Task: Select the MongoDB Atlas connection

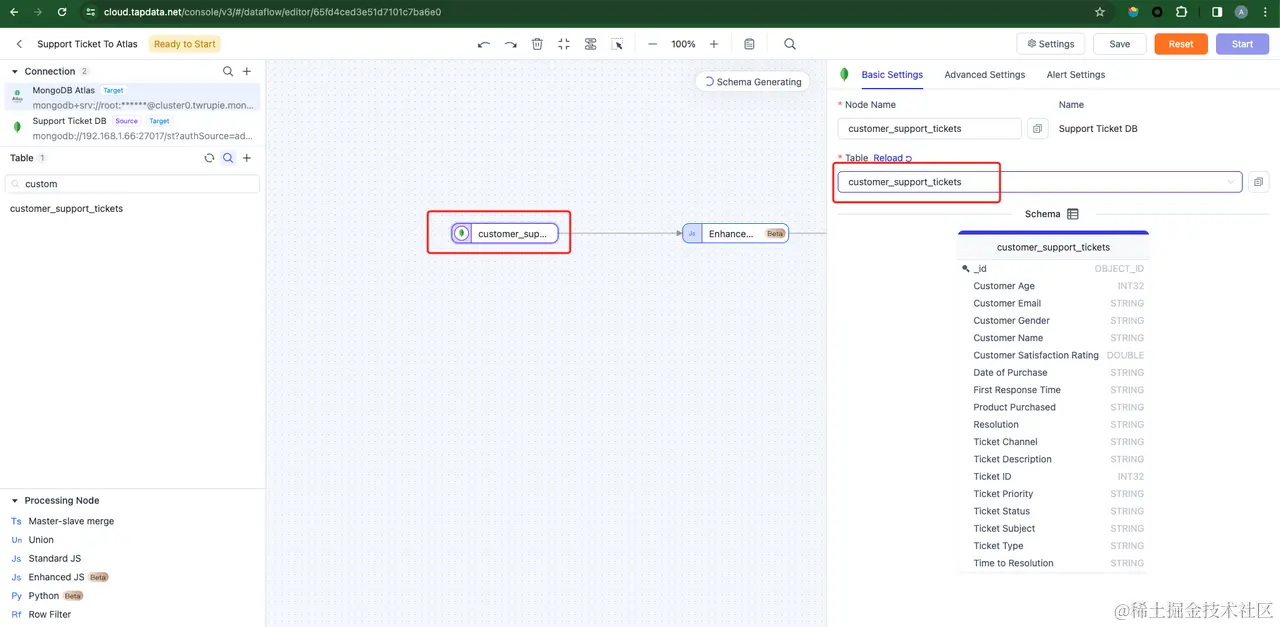Action: pyautogui.click(x=132, y=97)
